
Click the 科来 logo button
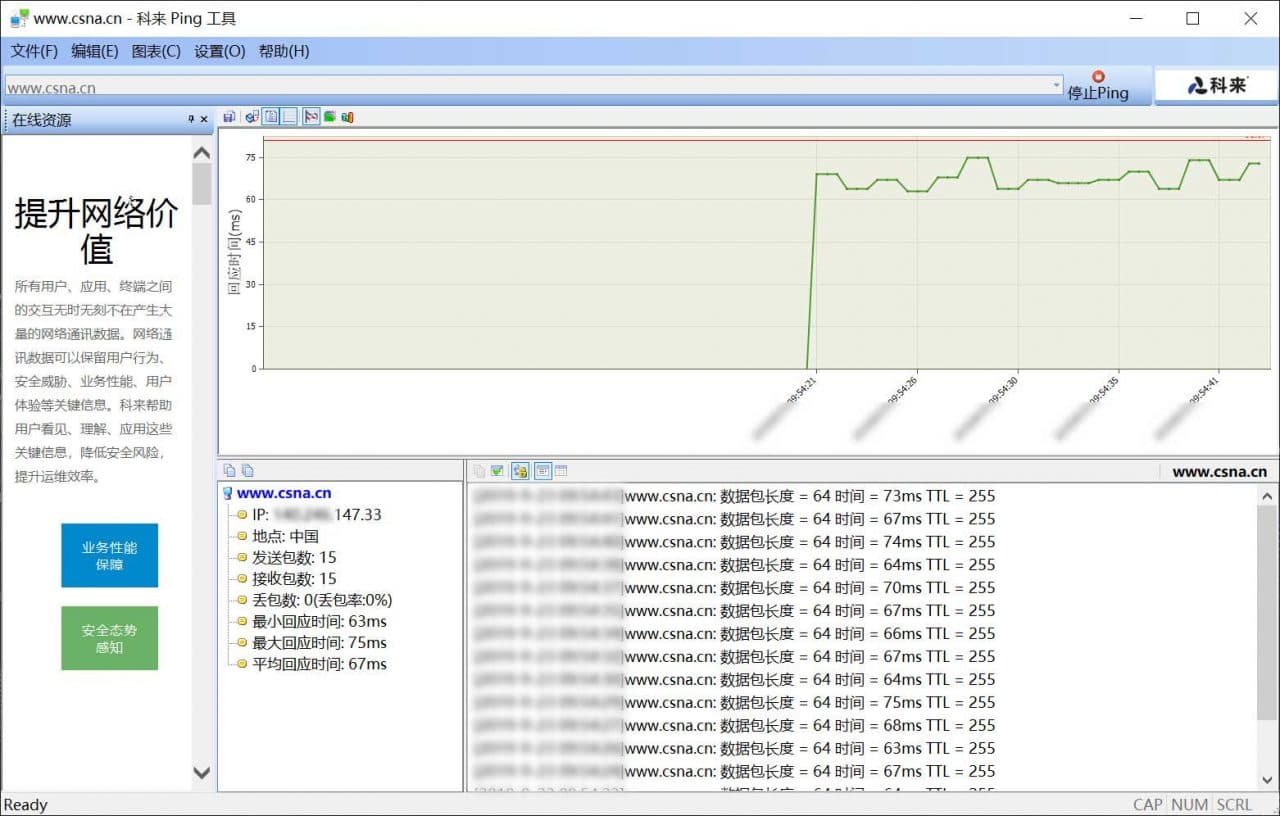[1216, 86]
